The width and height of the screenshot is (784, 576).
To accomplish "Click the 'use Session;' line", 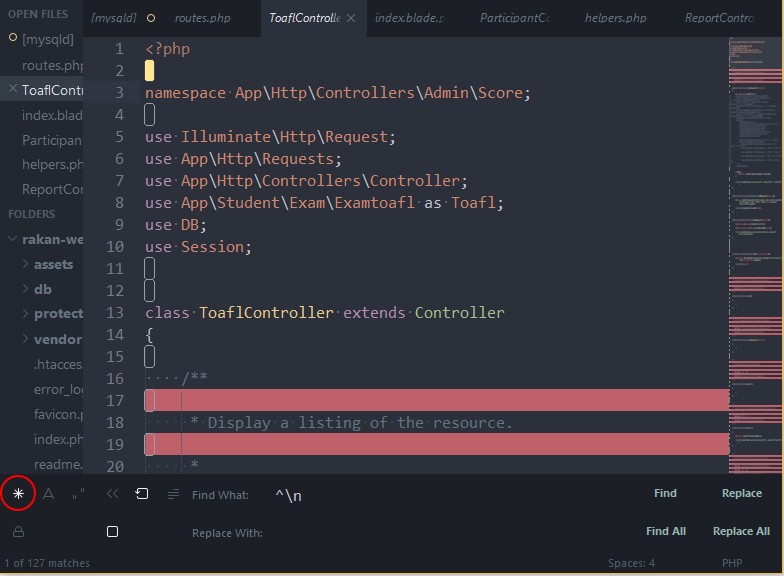I will pyautogui.click(x=198, y=247).
